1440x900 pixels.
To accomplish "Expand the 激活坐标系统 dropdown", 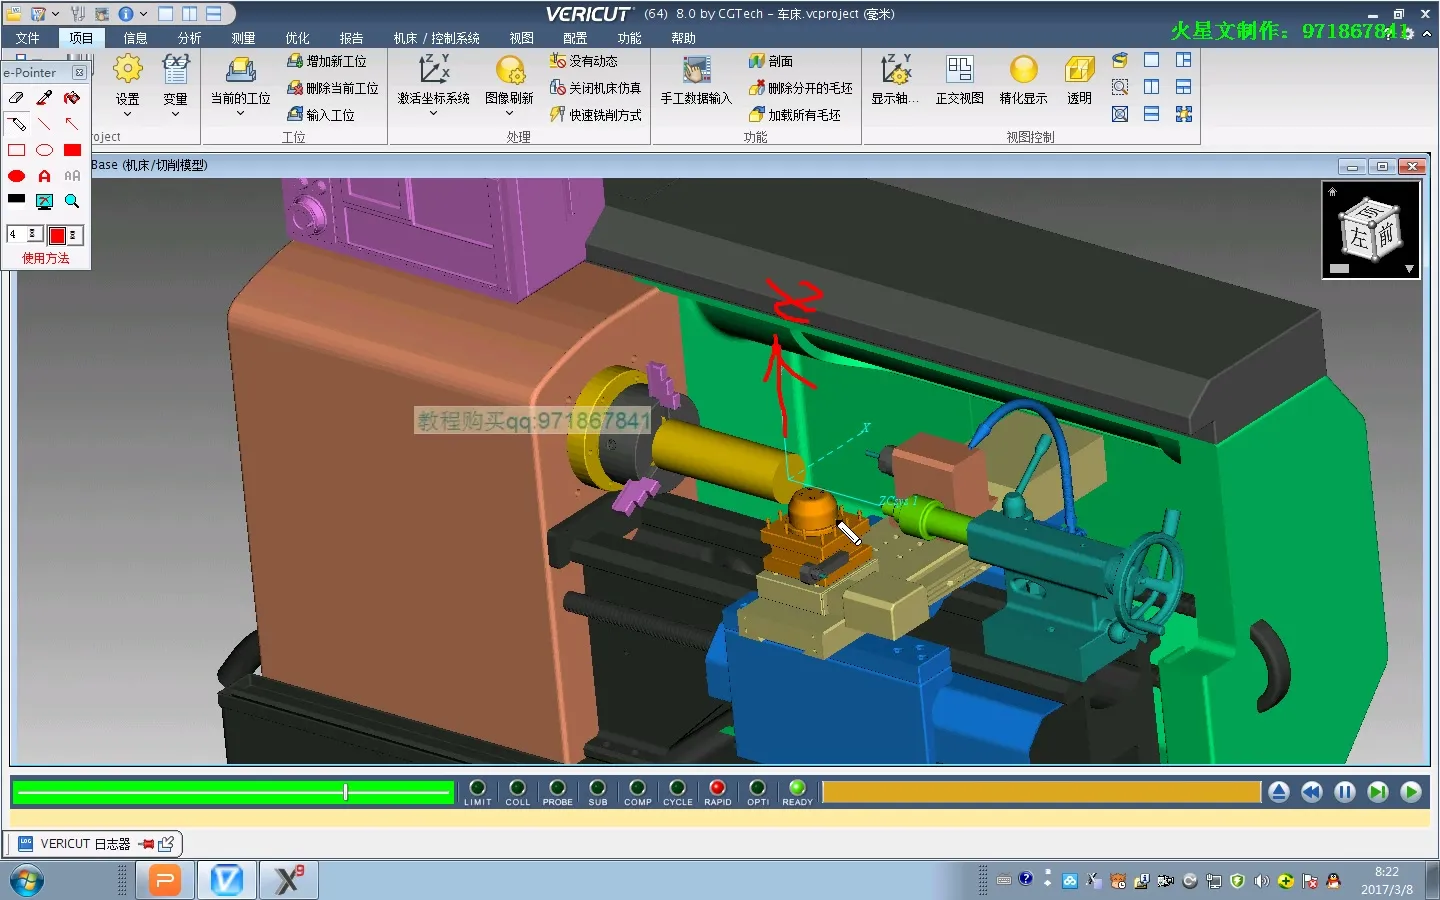I will coord(433,114).
